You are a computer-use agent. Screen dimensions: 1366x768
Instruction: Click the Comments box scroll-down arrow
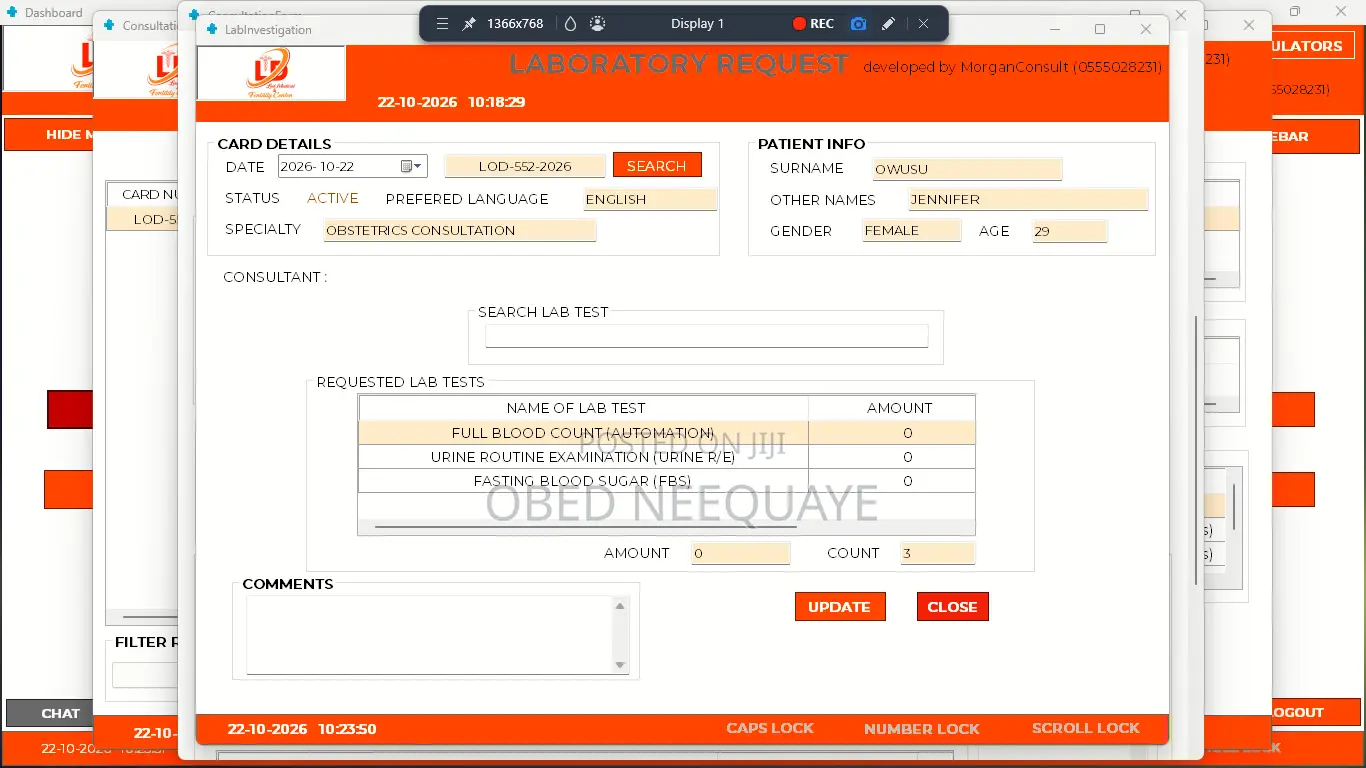coord(620,665)
